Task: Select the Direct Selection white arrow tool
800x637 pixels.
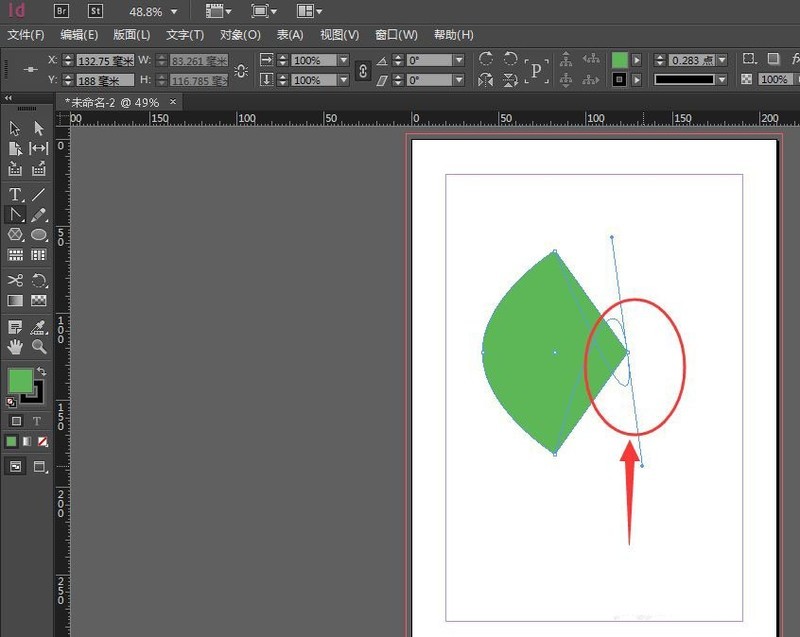Action: tap(39, 128)
